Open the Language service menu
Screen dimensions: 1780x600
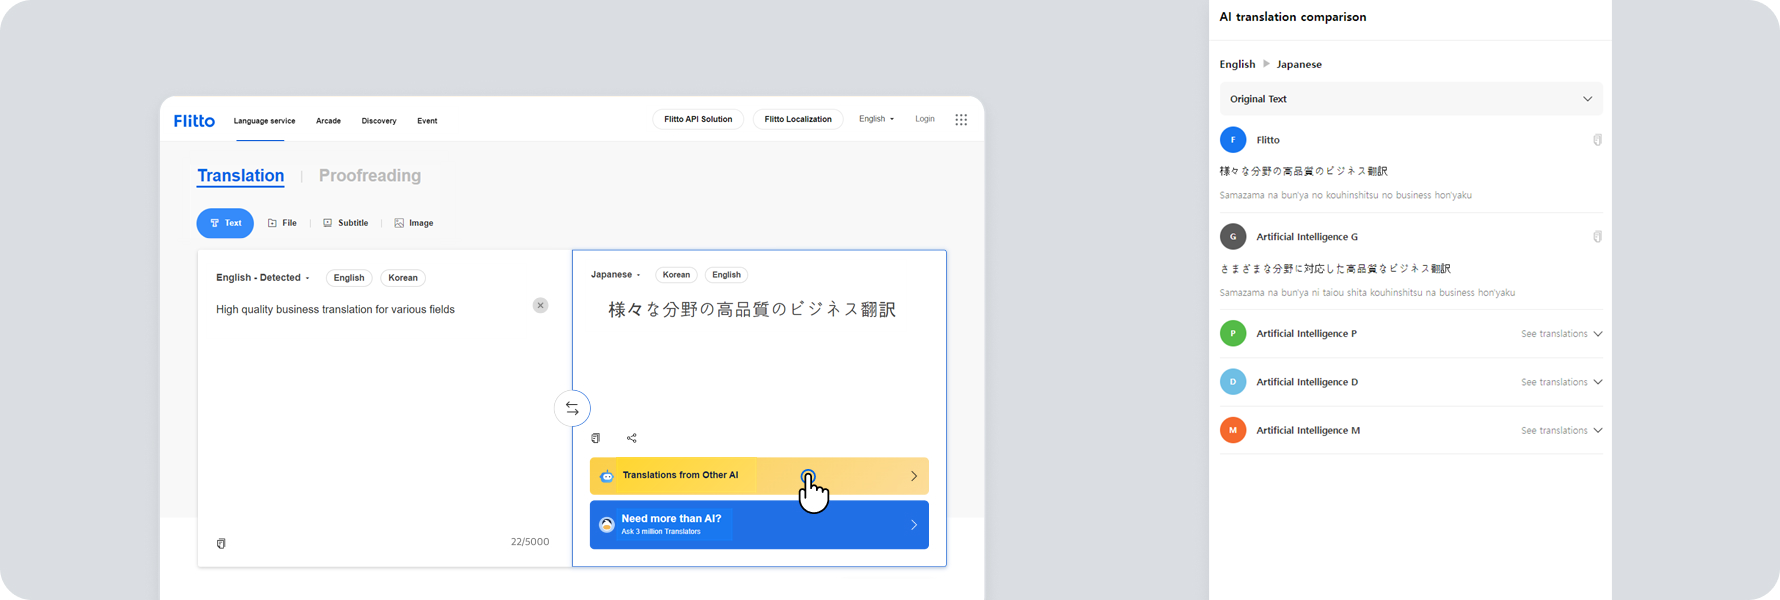pyautogui.click(x=264, y=121)
